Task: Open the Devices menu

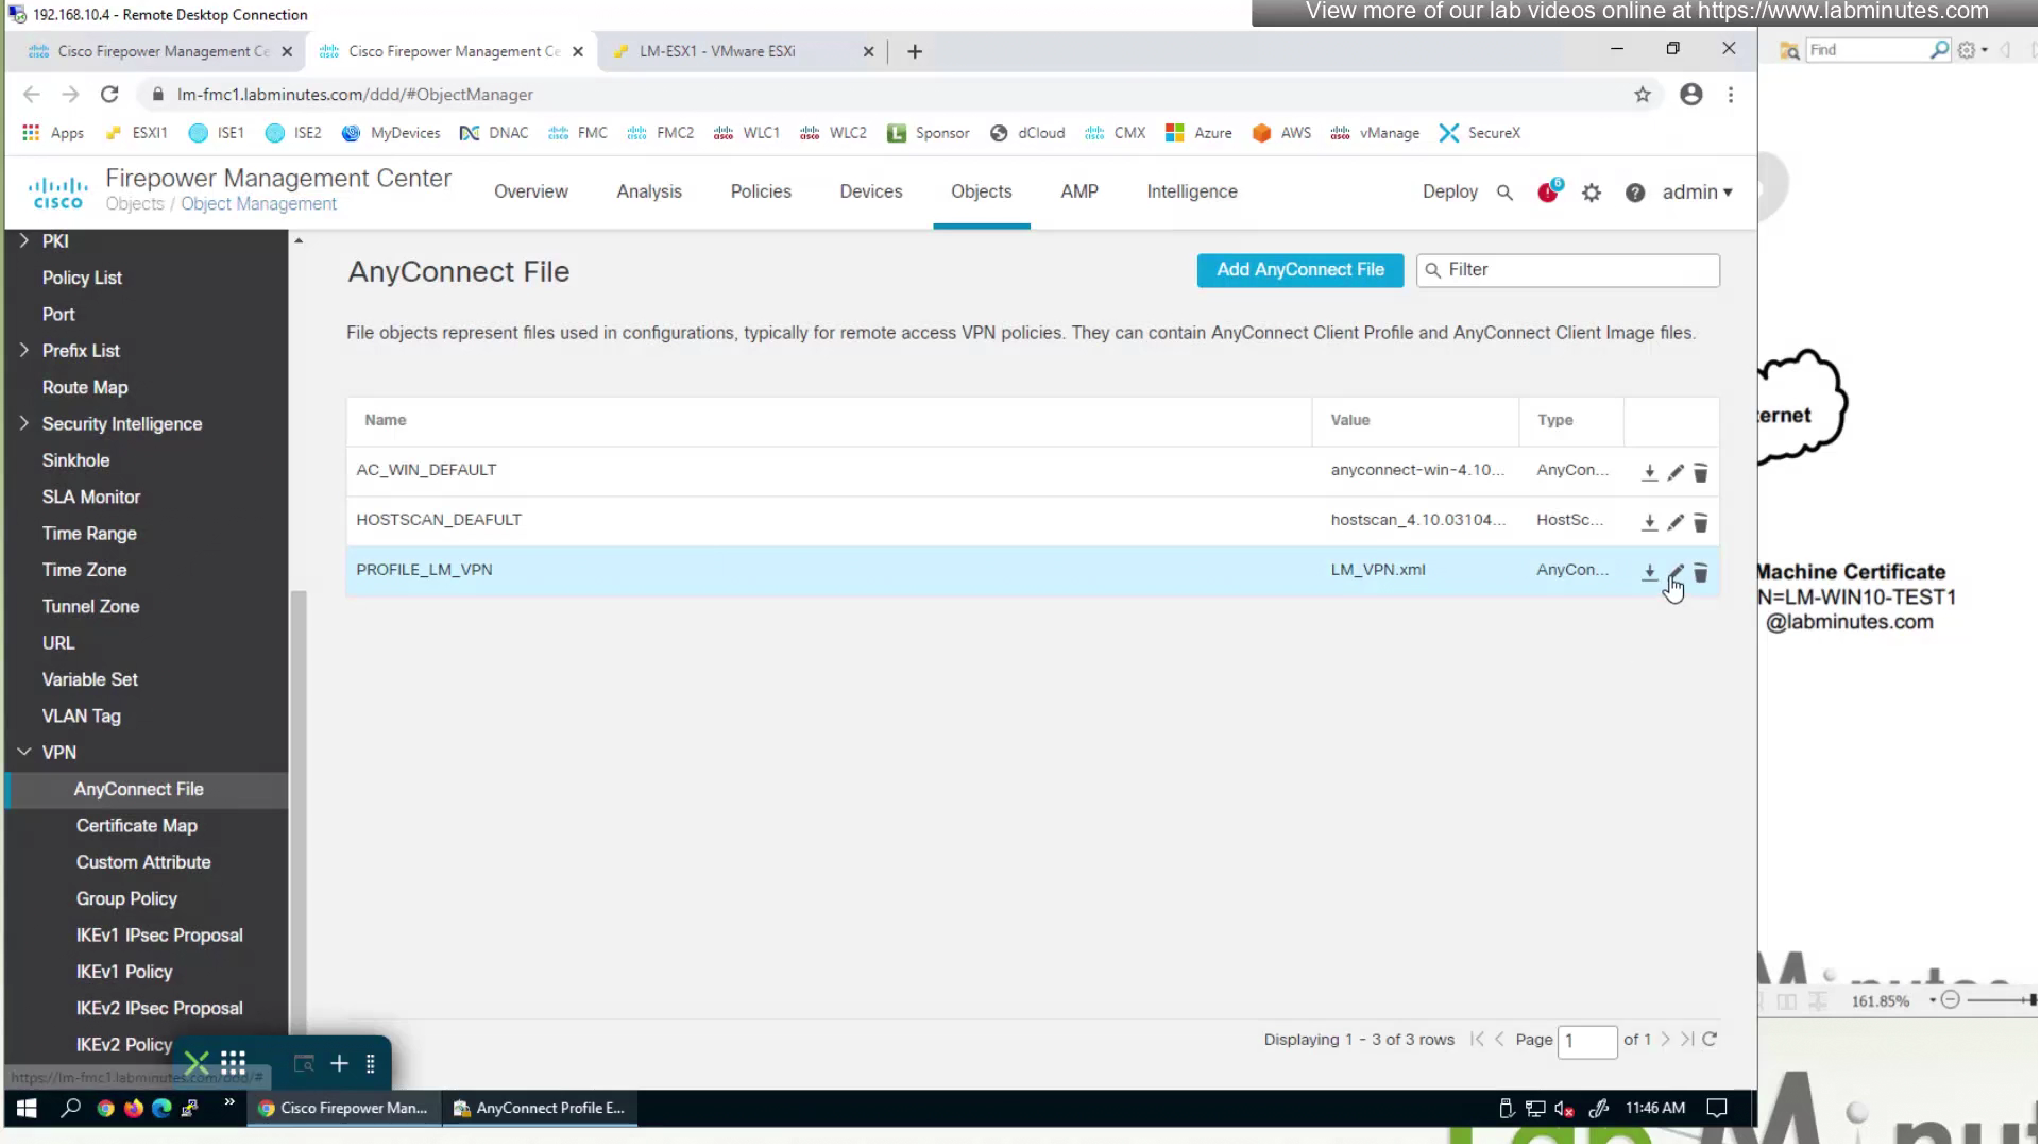Action: click(870, 192)
